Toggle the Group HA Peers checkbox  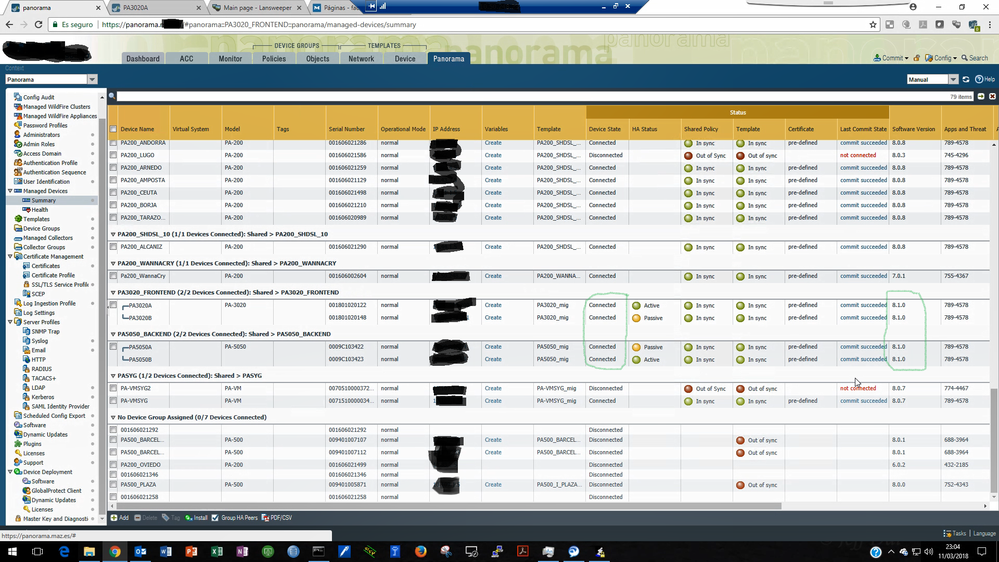click(x=215, y=518)
